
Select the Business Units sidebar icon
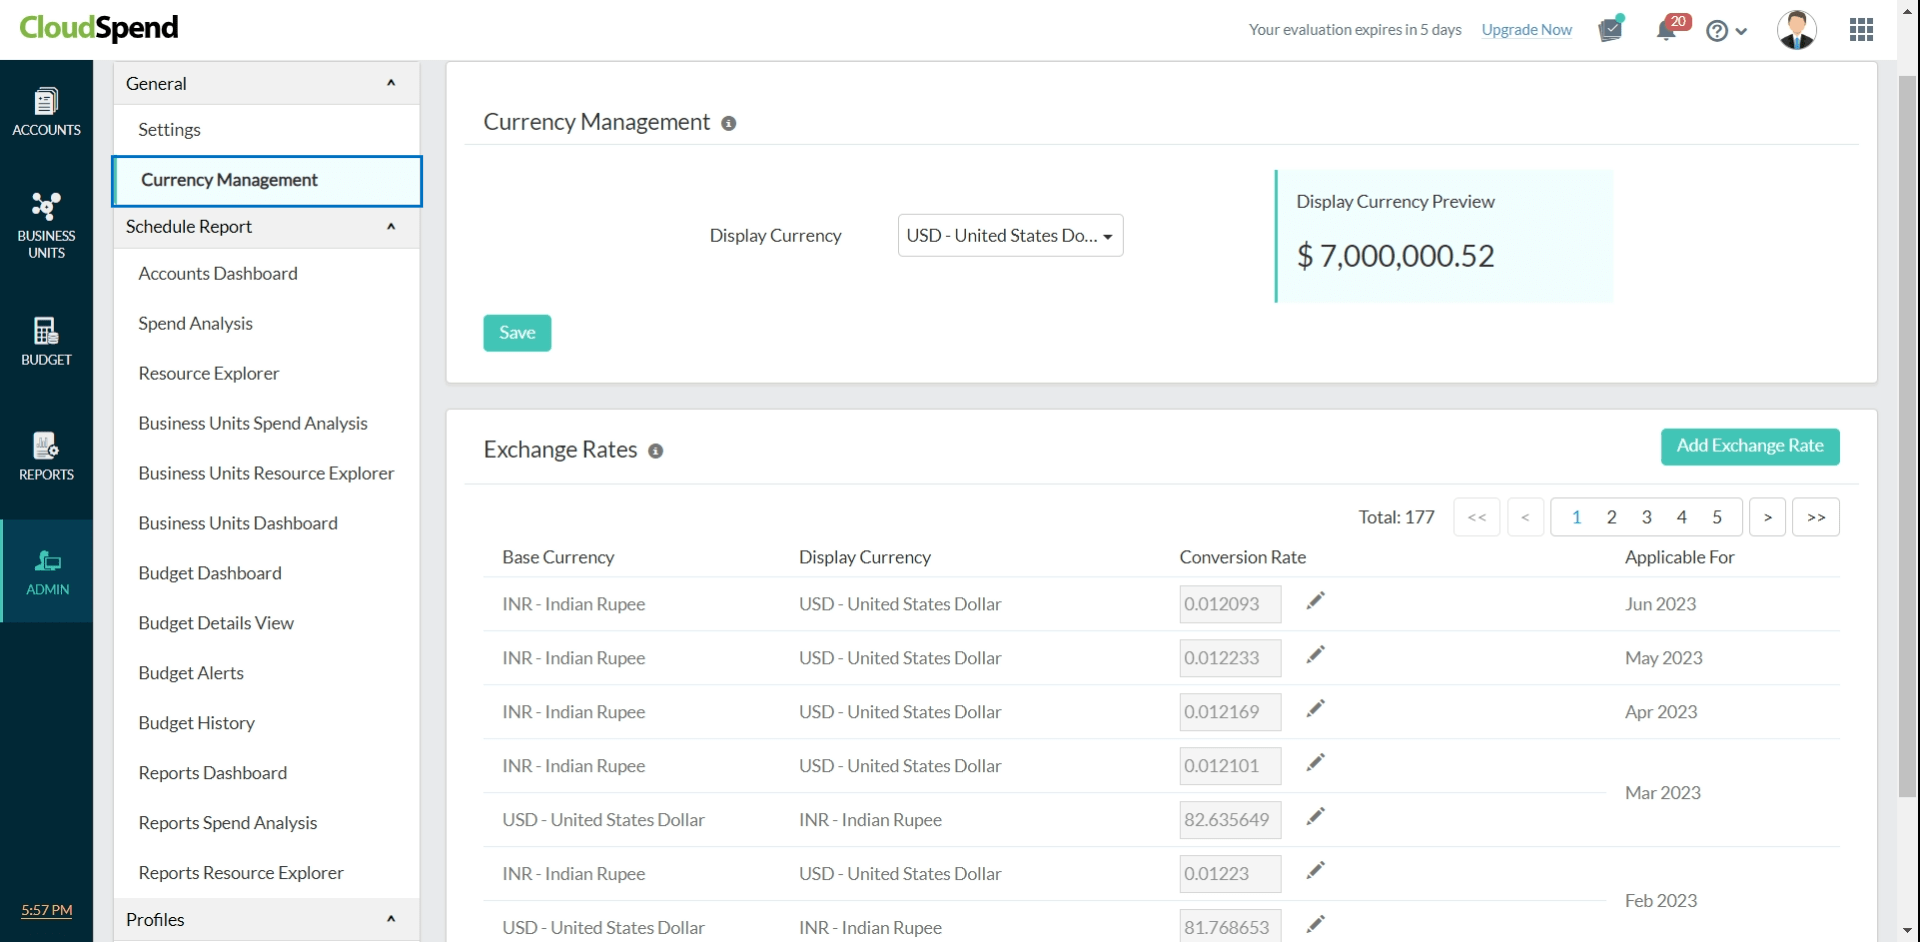pos(46,222)
